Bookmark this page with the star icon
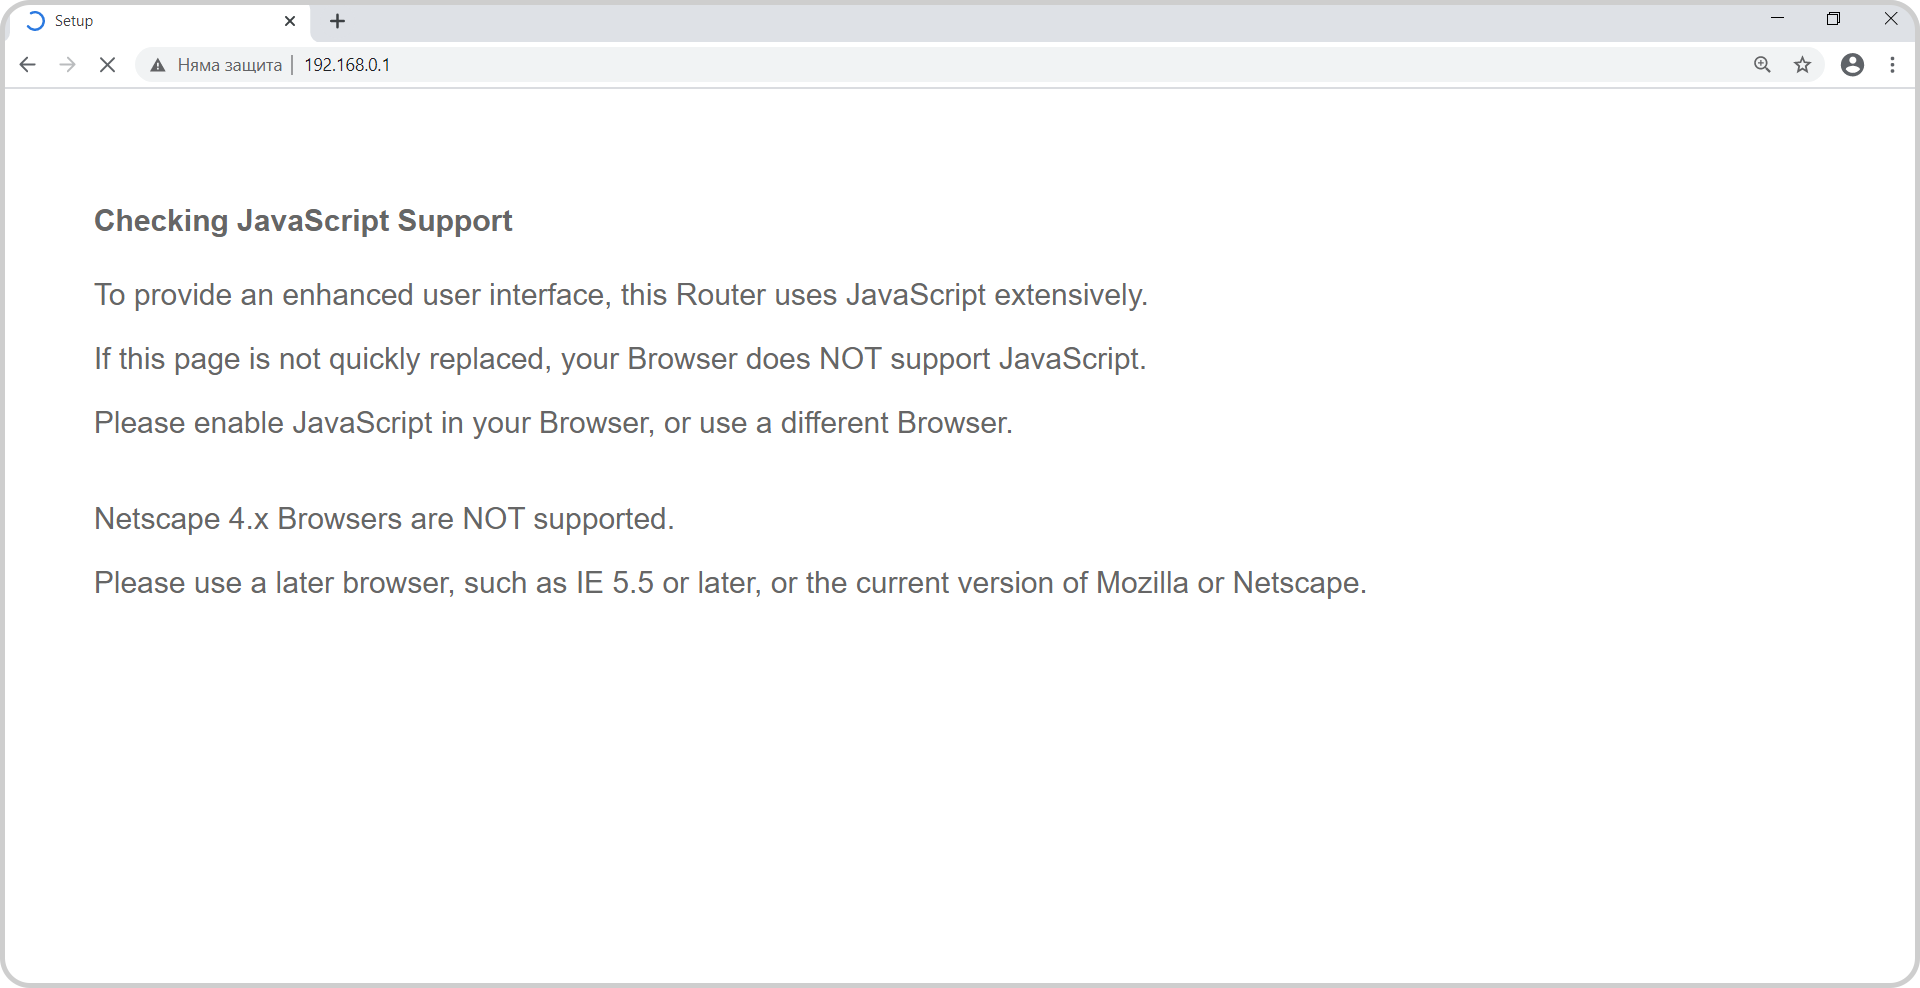1920x988 pixels. tap(1802, 65)
